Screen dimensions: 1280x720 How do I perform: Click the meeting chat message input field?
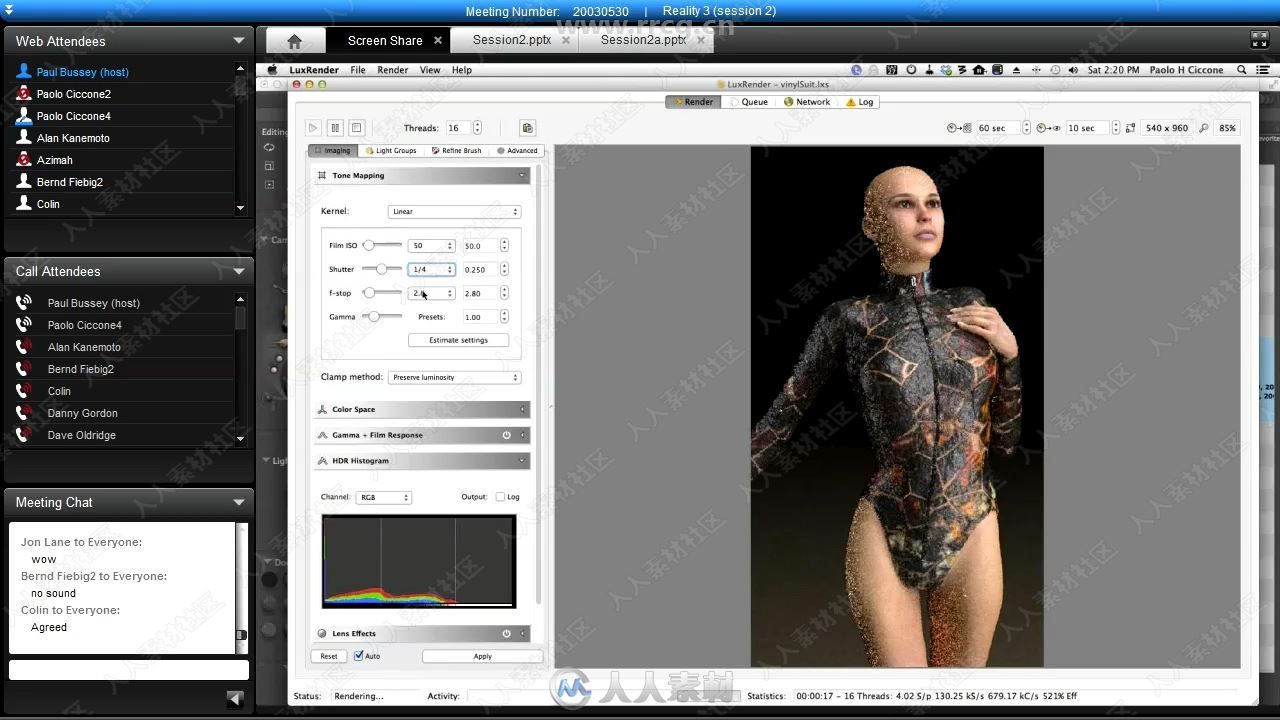pos(129,669)
